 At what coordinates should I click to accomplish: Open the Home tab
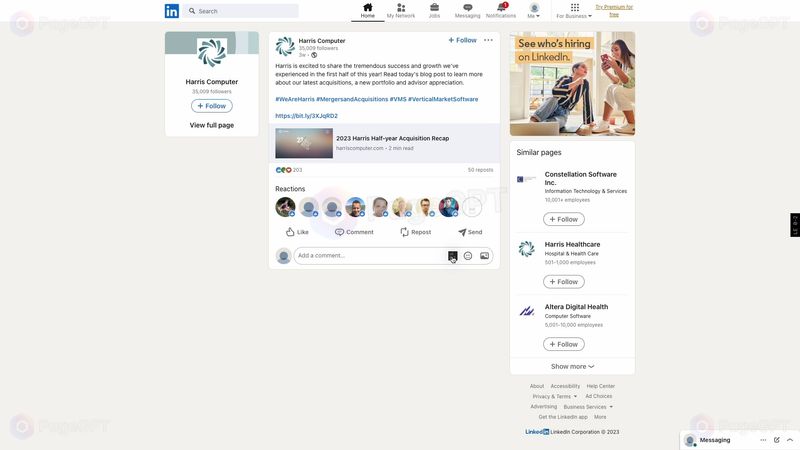point(367,11)
